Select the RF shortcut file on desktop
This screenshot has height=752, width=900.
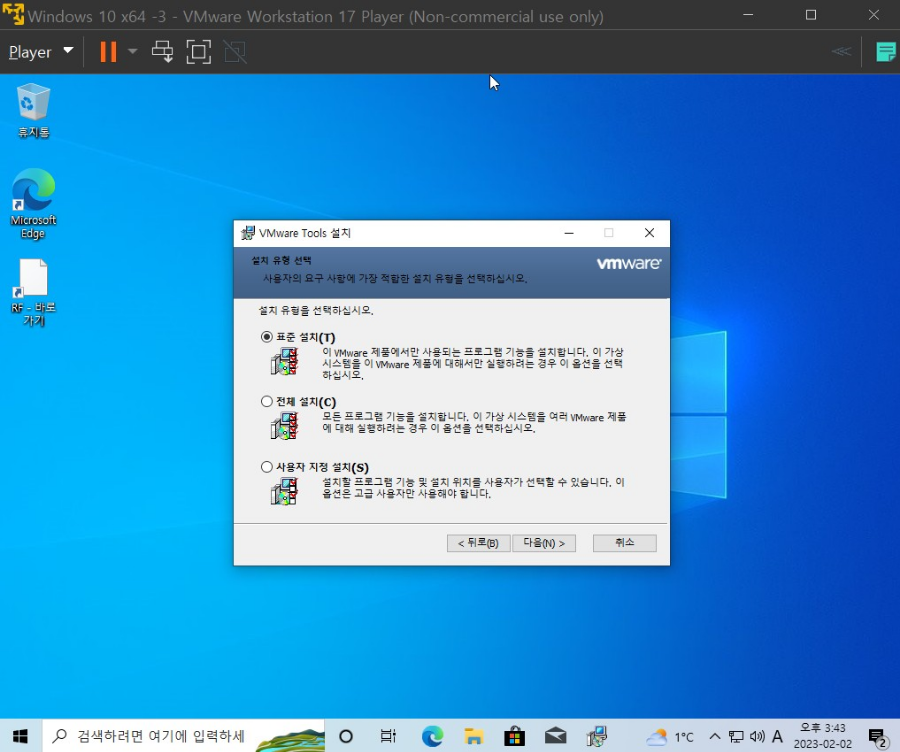click(33, 292)
